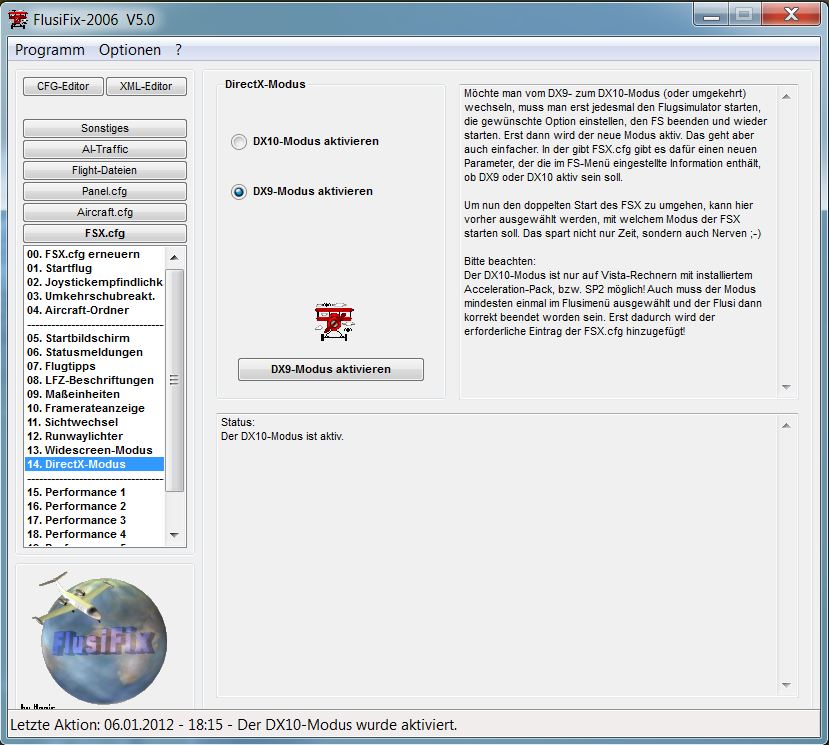Screen dimensions: 829x745
Task: Select 11. Sichtwechsel list entry
Action: 95,422
